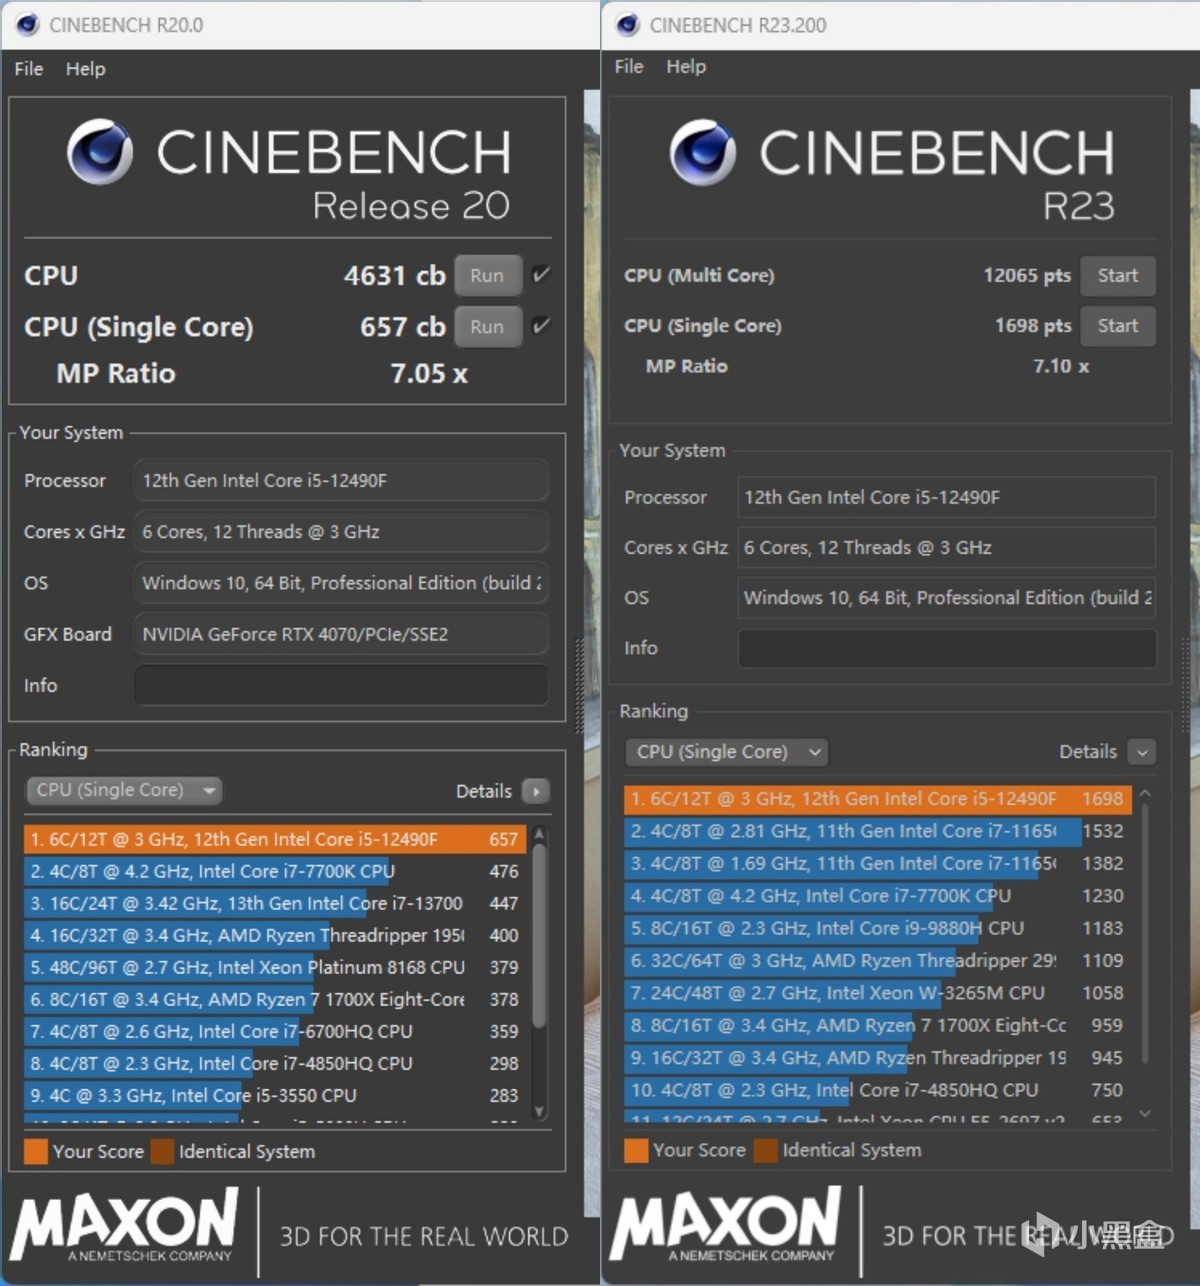Open Help menu in Cinebench R23

click(686, 67)
